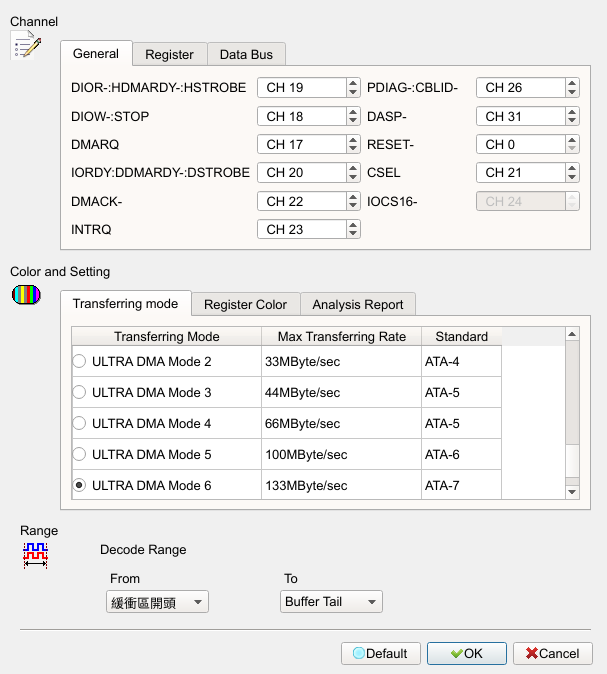Decrease INTRQ channel with down arrow

[x=353, y=234]
